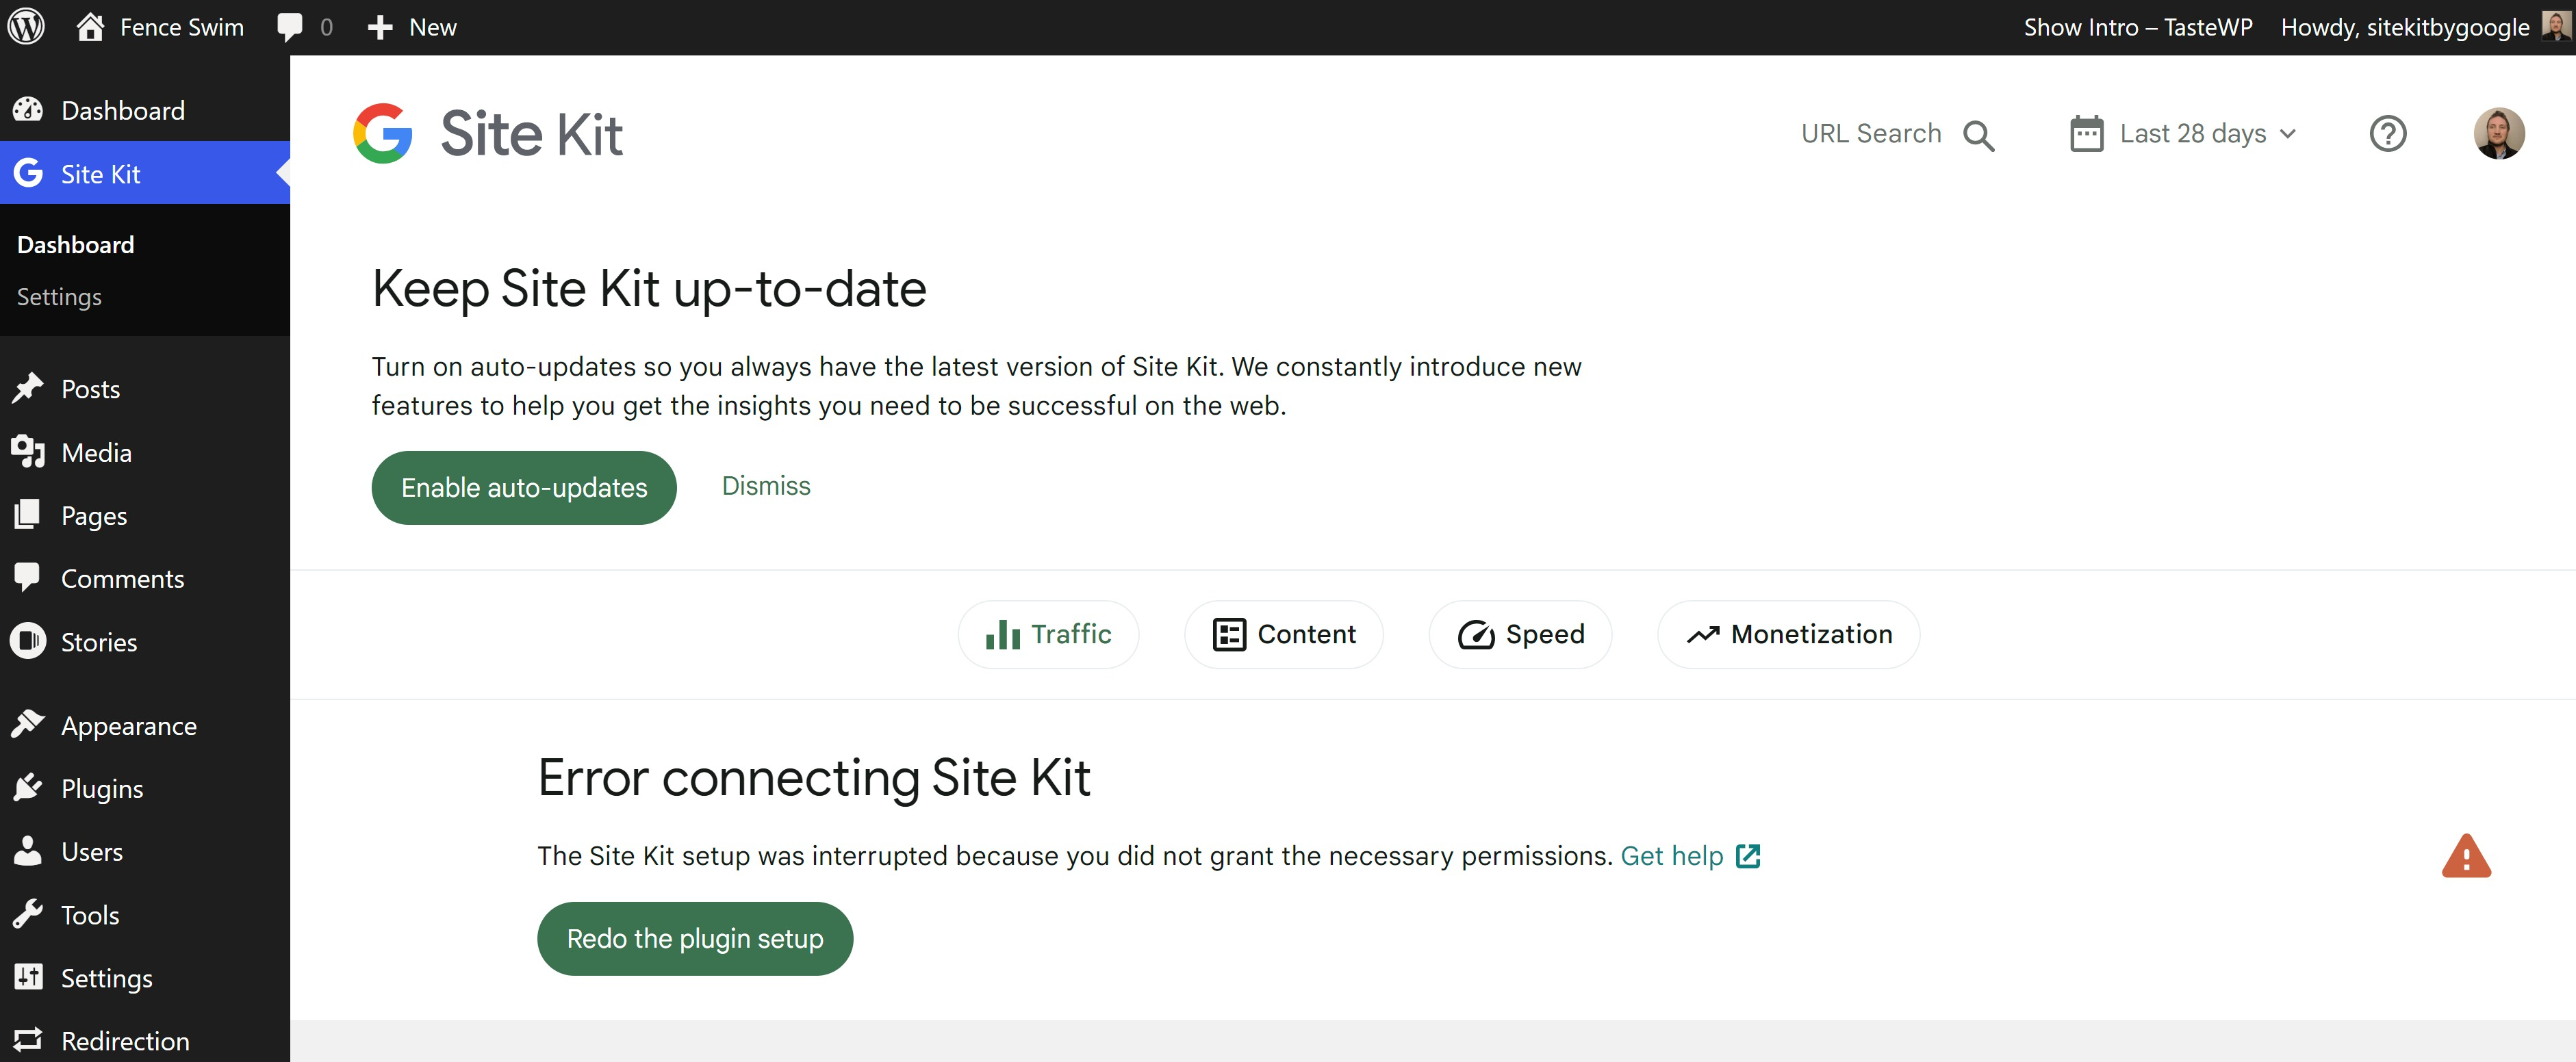Image resolution: width=2576 pixels, height=1062 pixels.
Task: Click the WordPress logo in admin bar
Action: (26, 26)
